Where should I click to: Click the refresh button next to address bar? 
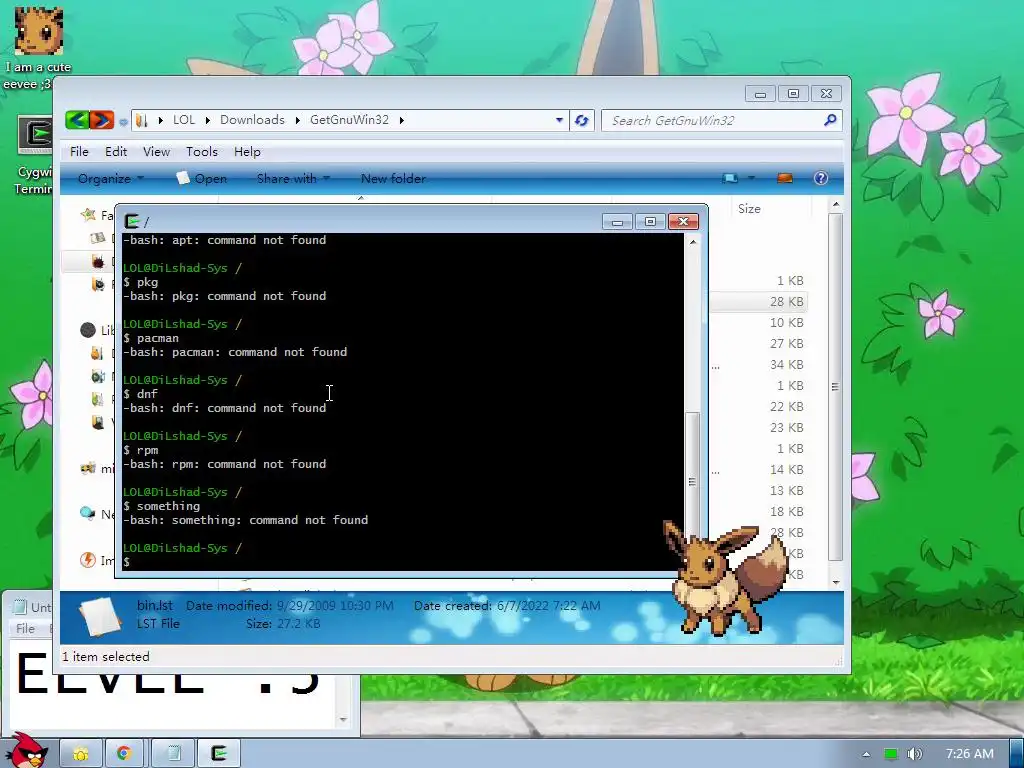[581, 120]
